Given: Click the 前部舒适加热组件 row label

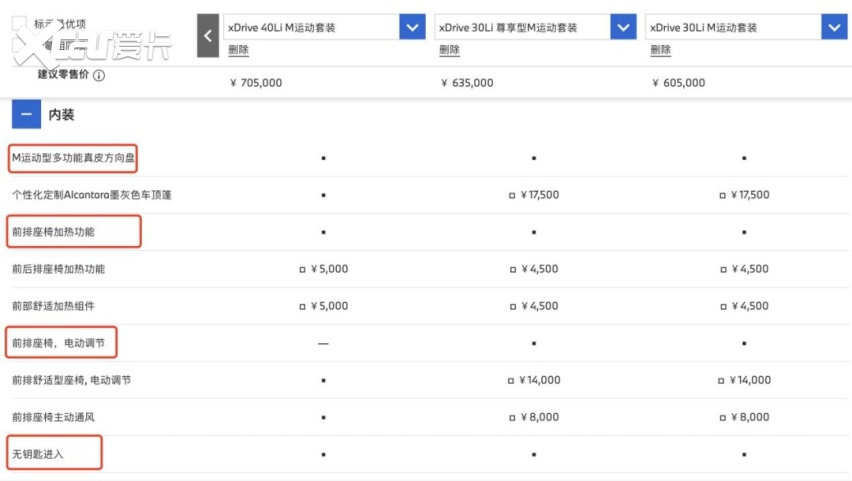Looking at the screenshot, I should [x=53, y=306].
